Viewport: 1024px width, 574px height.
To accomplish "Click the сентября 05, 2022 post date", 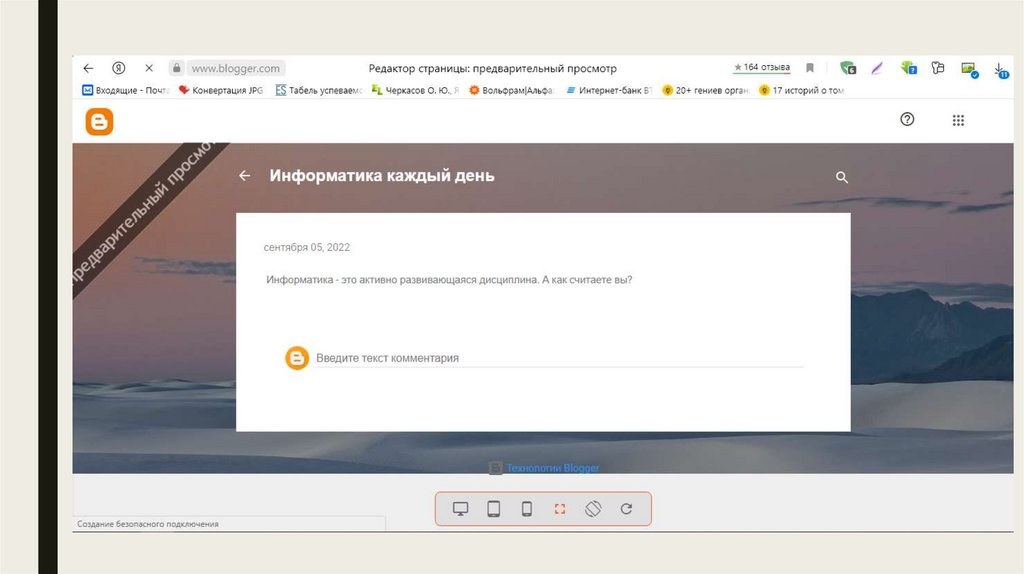I will point(307,247).
